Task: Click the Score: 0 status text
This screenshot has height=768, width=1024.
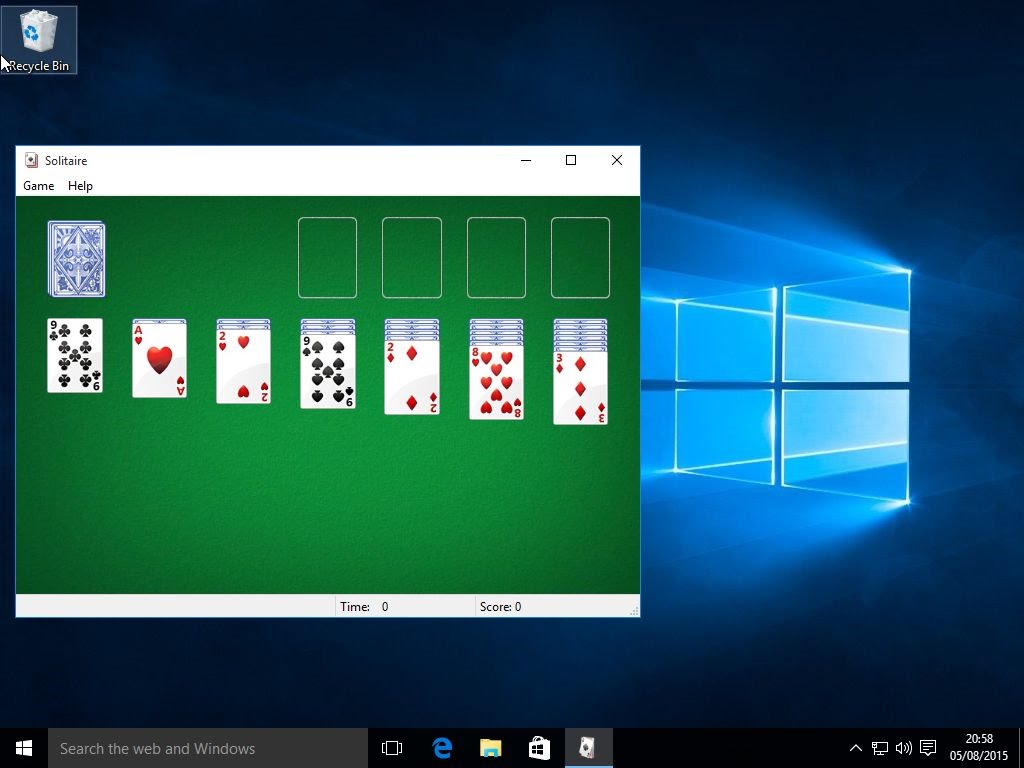Action: tap(500, 607)
